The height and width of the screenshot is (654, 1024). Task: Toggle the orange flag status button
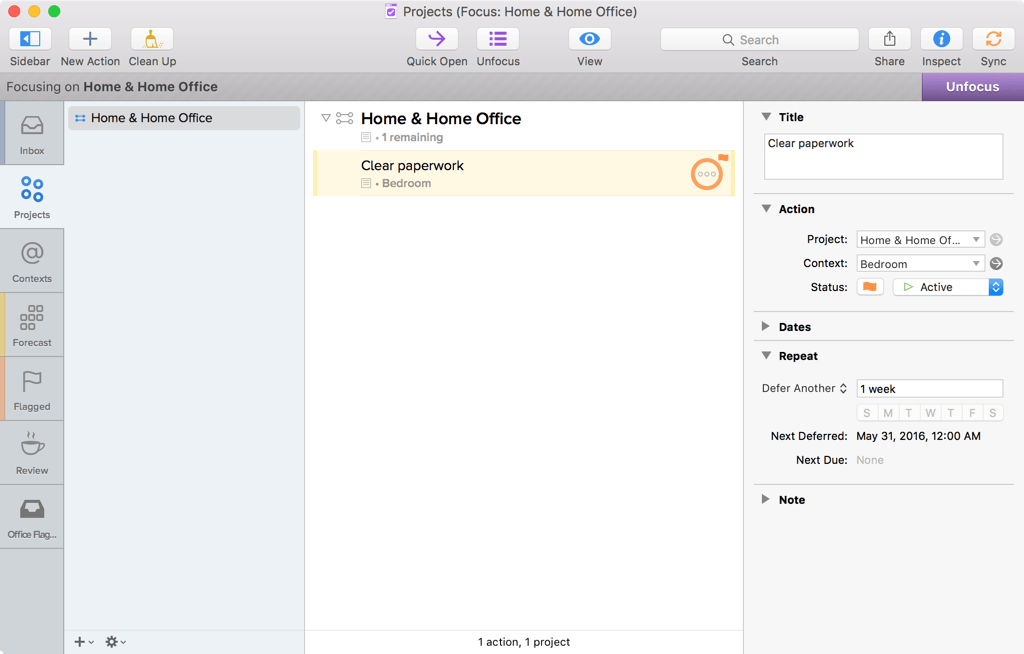point(870,287)
